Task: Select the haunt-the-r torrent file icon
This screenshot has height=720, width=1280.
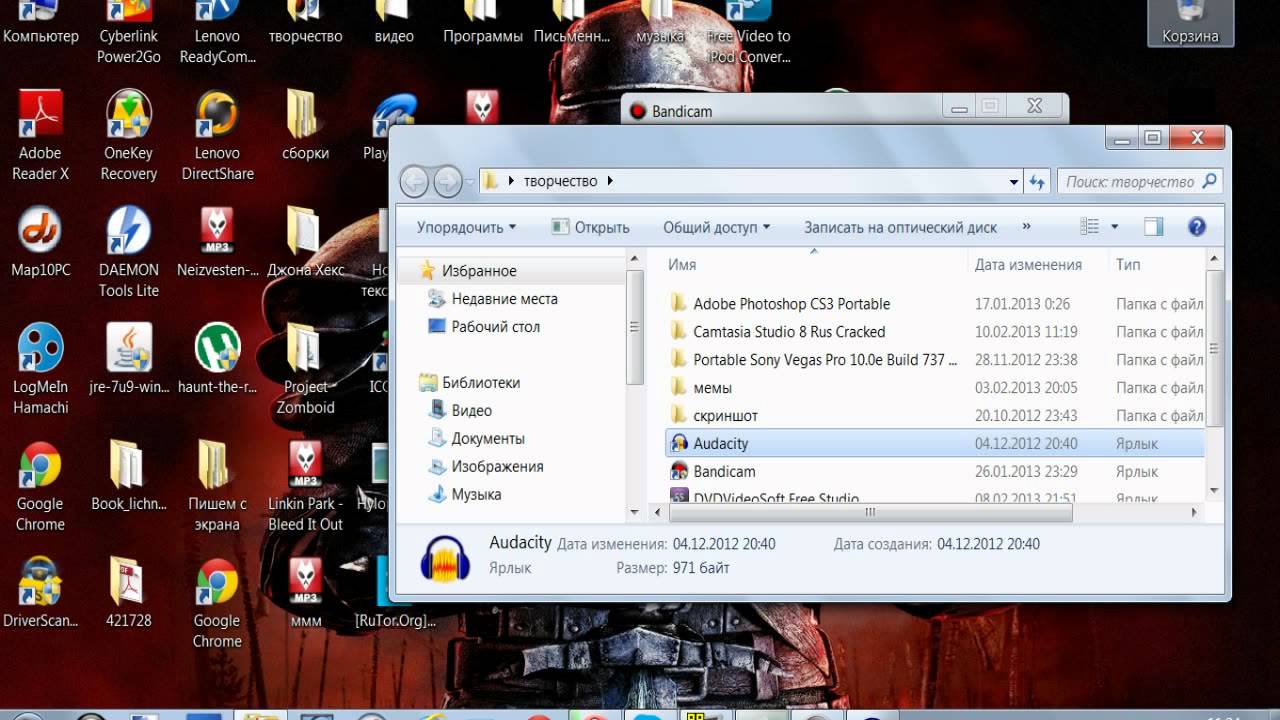Action: click(217, 359)
